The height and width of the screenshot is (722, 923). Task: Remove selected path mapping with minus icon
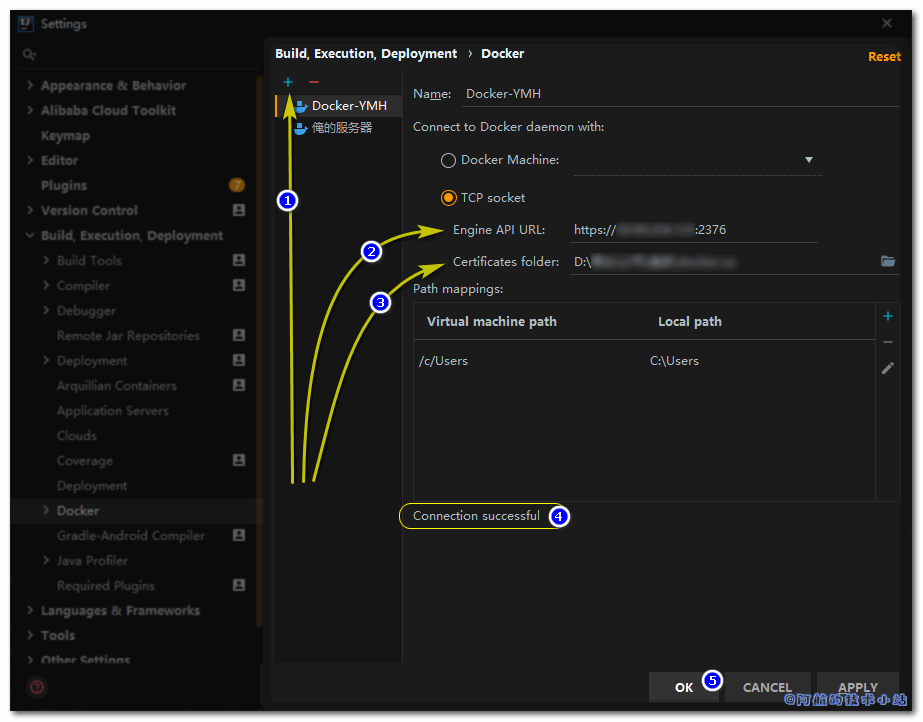888,342
